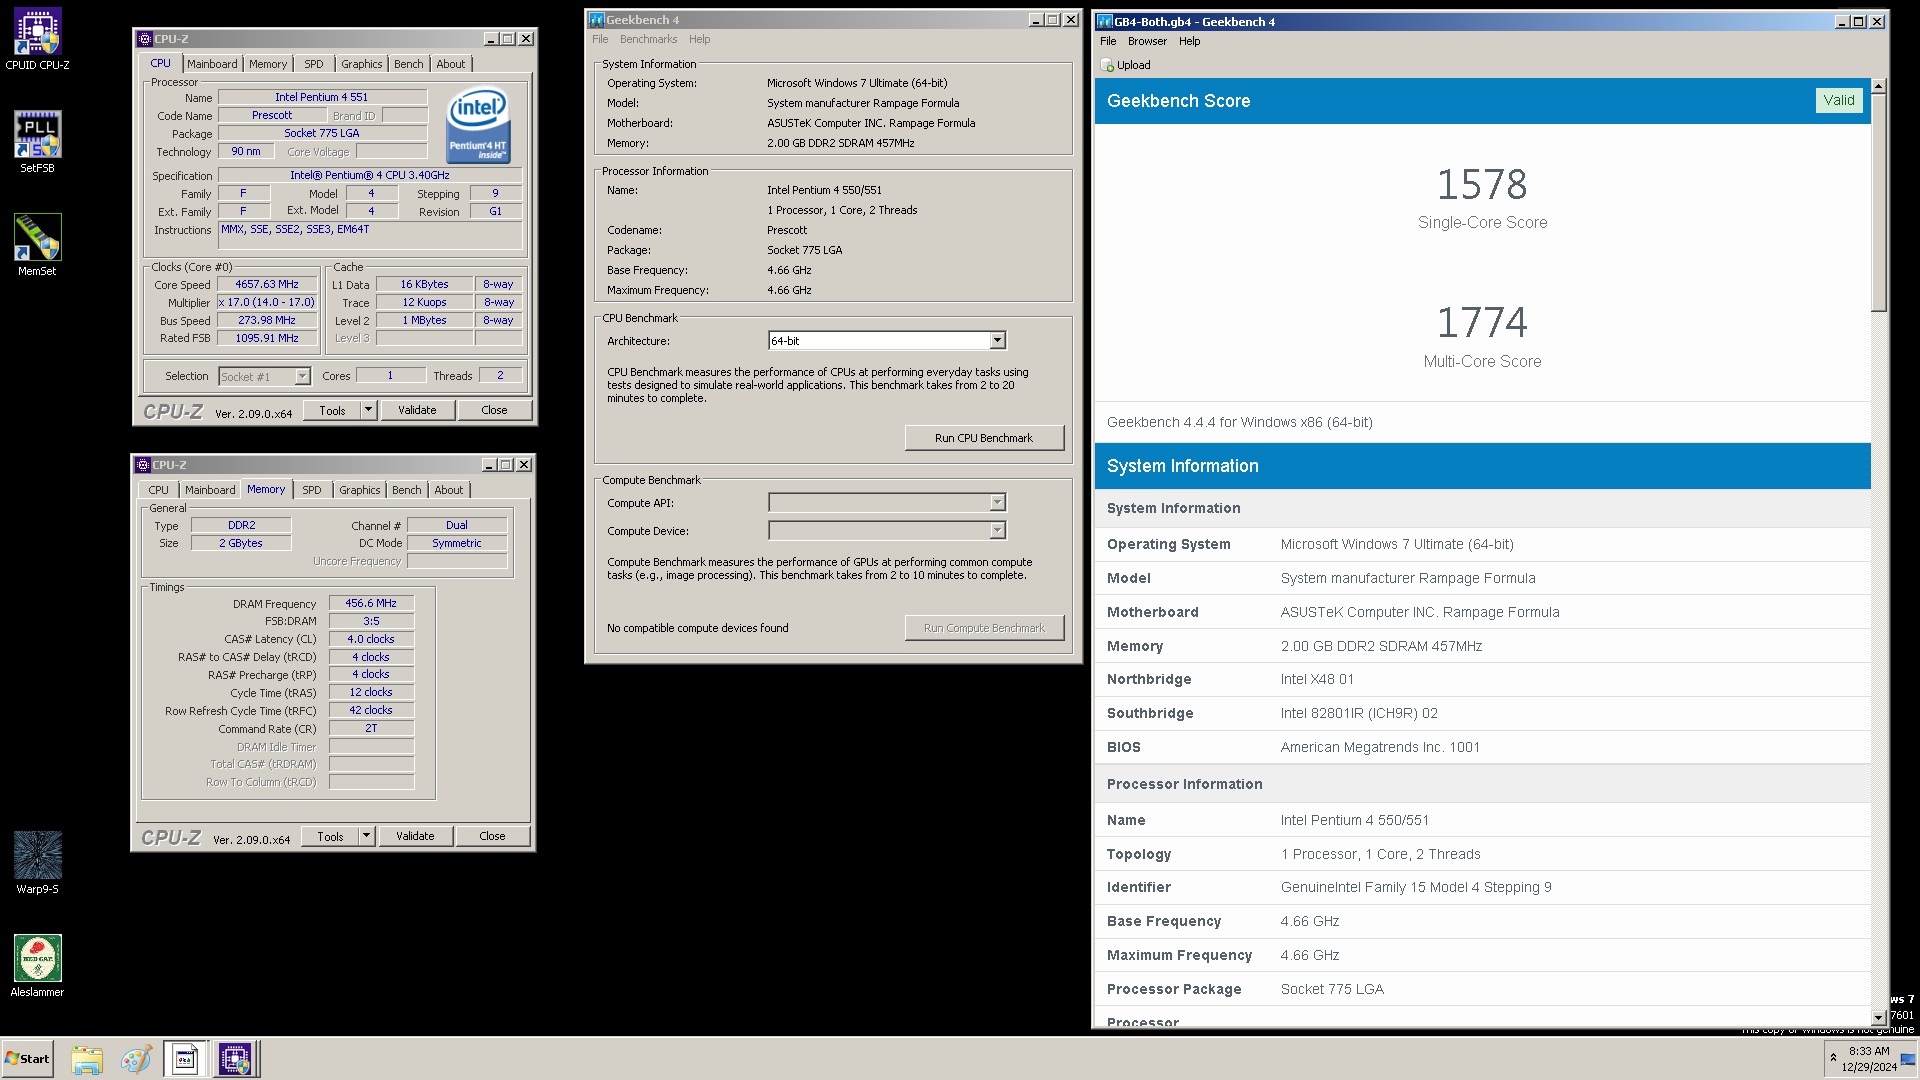Open SPD tab in top CPU-Z
The width and height of the screenshot is (1920, 1080).
coord(314,64)
